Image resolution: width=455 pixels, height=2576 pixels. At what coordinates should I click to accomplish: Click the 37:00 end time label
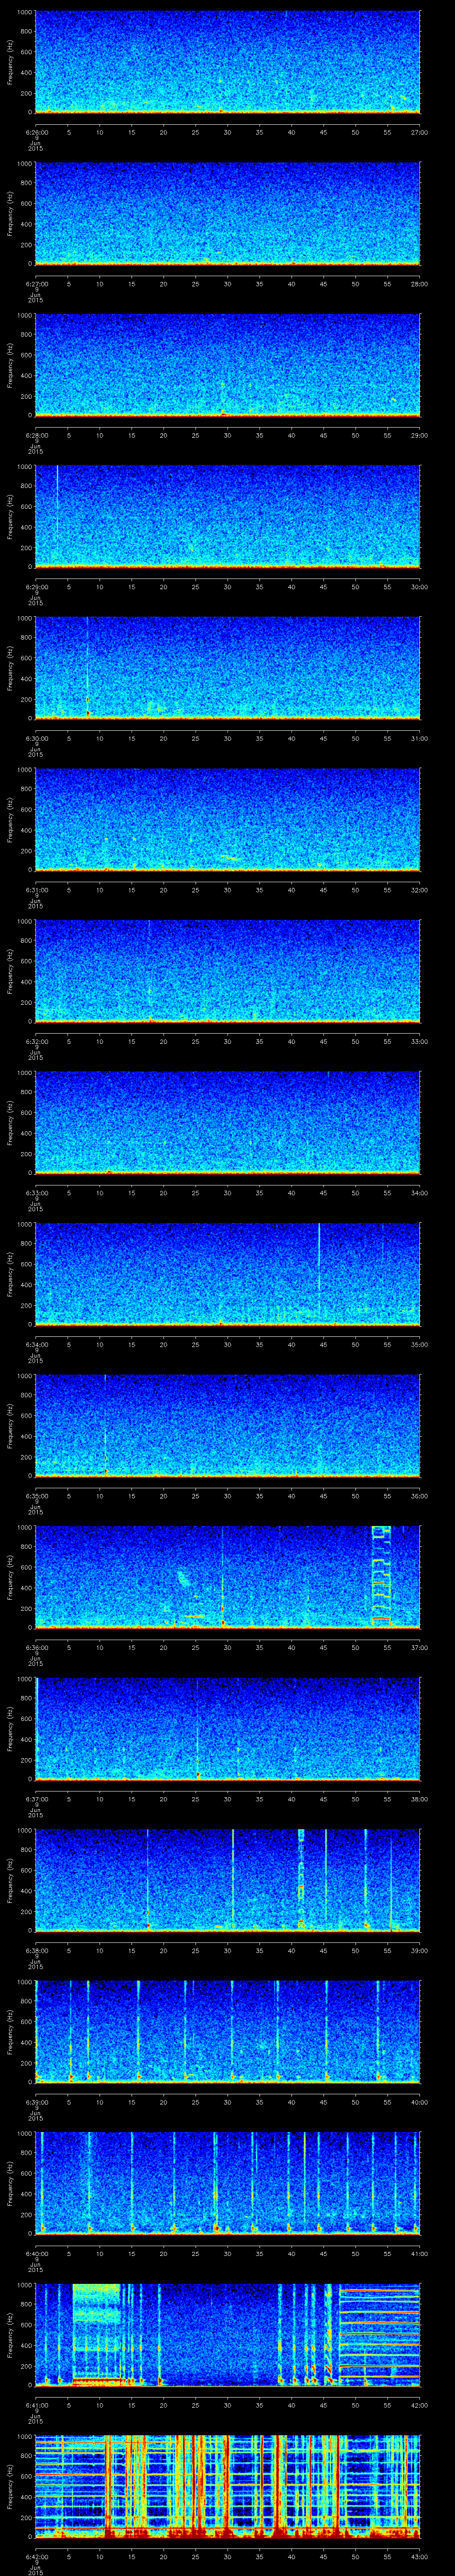(419, 1647)
